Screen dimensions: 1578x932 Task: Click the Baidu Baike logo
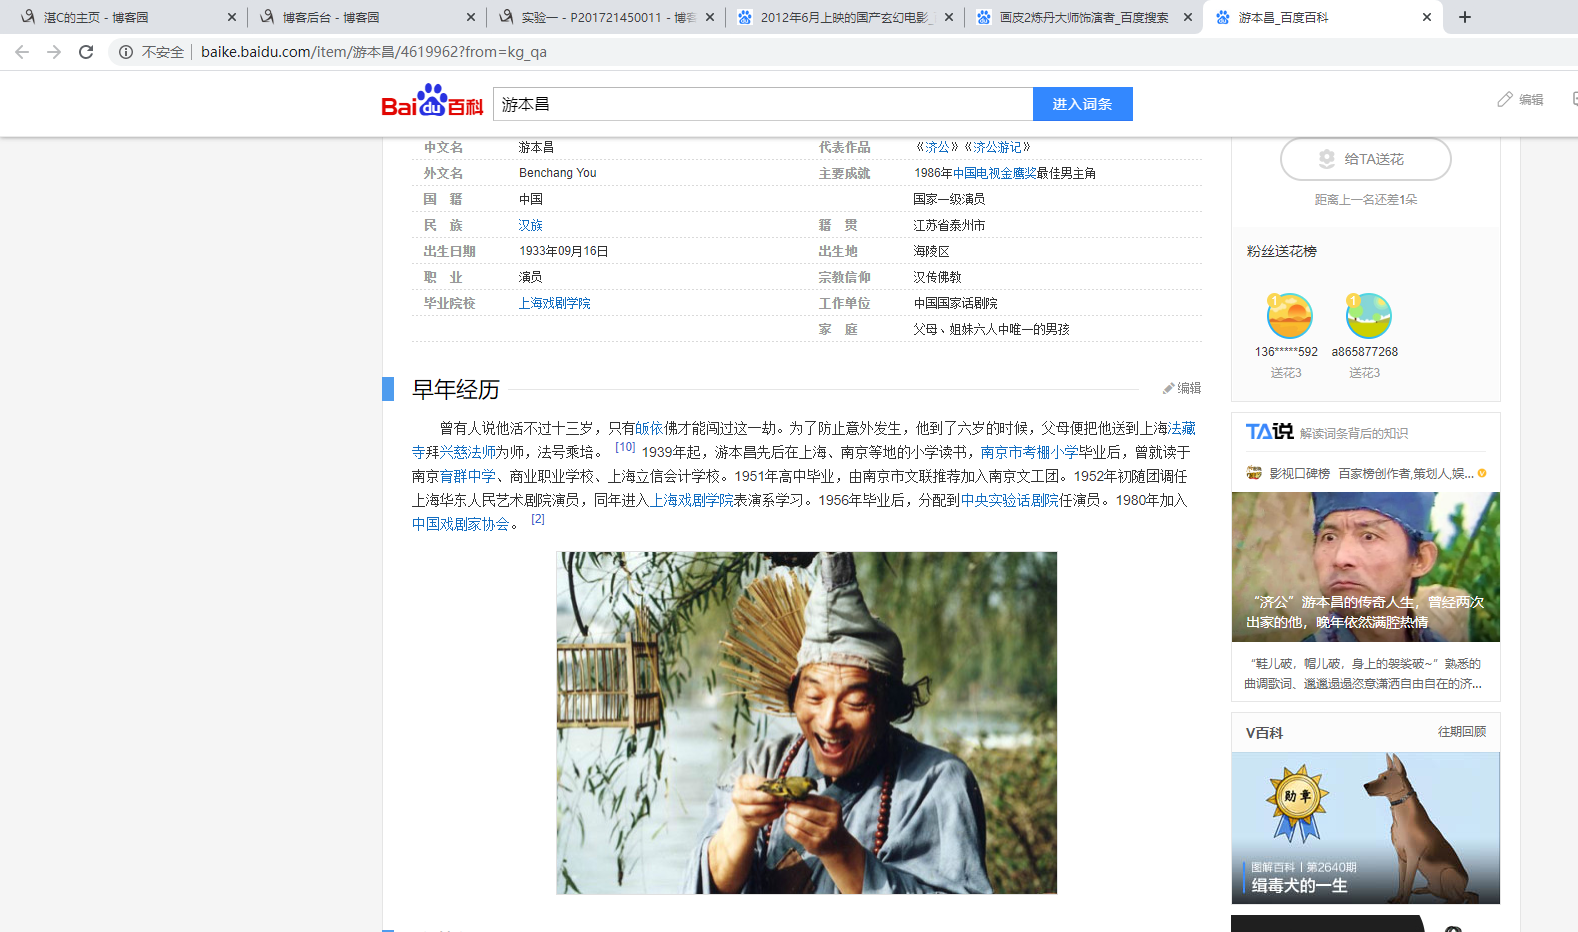[432, 102]
